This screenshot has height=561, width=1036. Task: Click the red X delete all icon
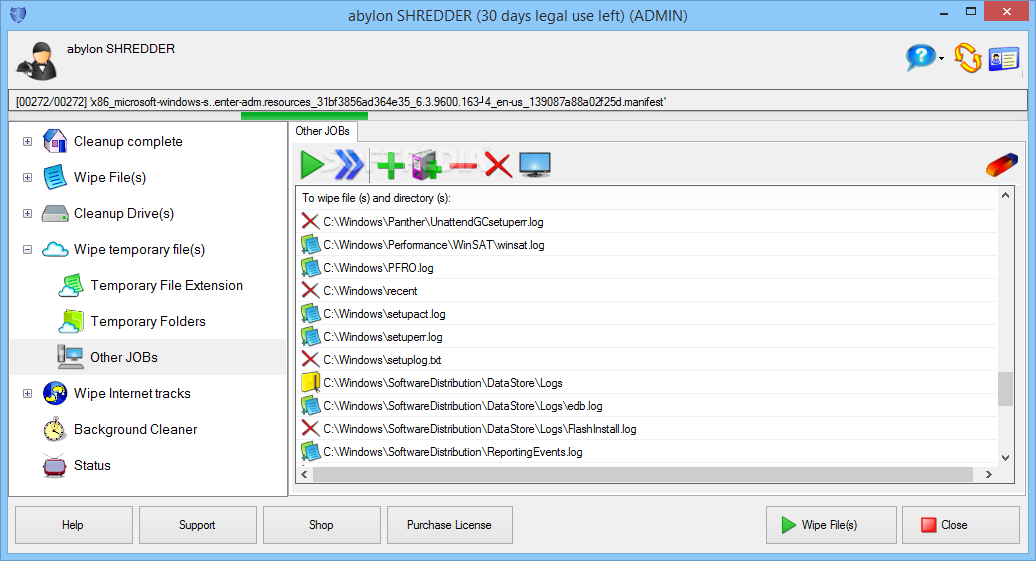(499, 165)
